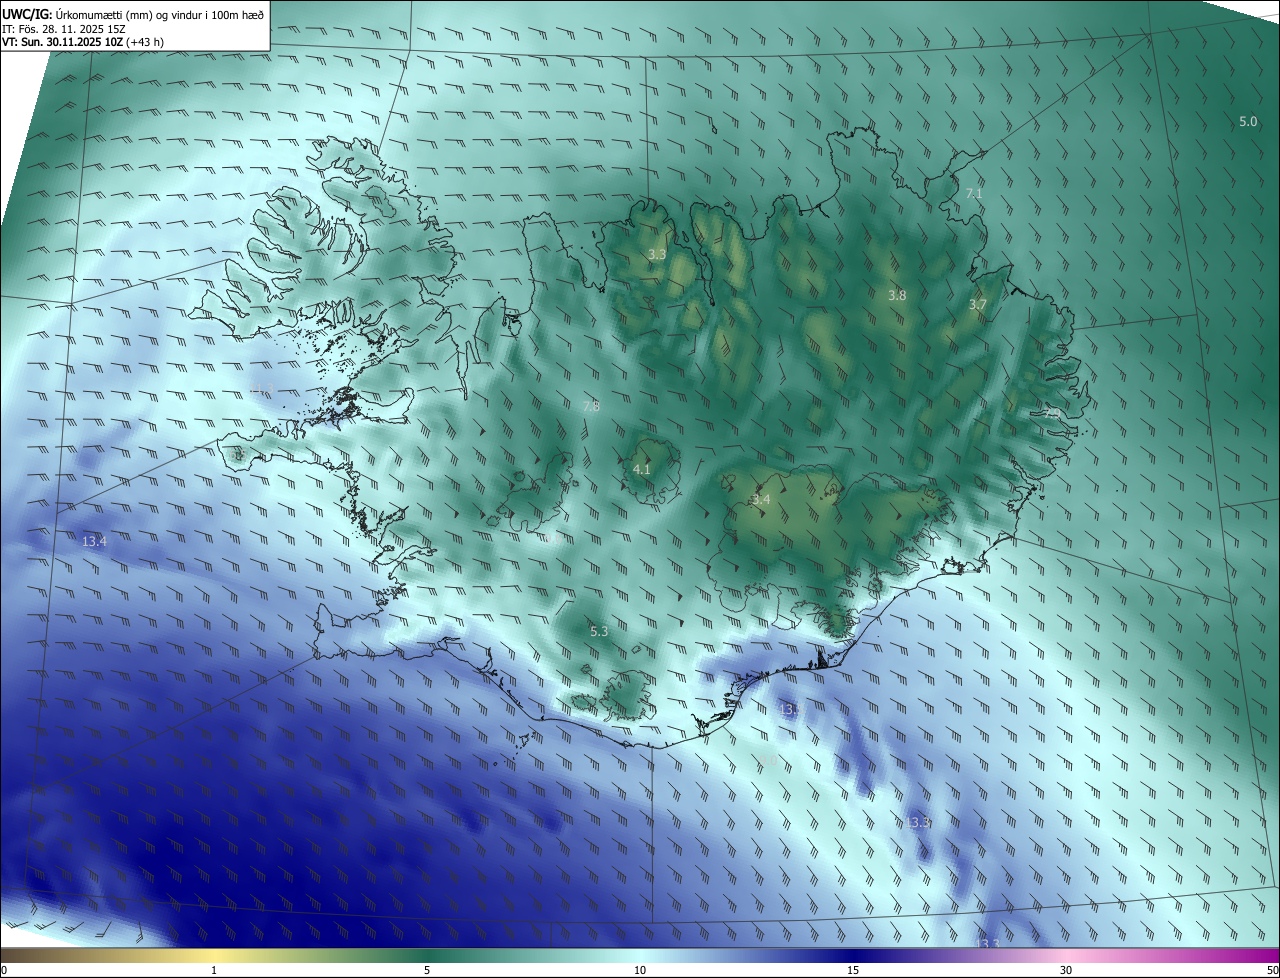Click the 3.3 value on the map

pyautogui.click(x=657, y=255)
